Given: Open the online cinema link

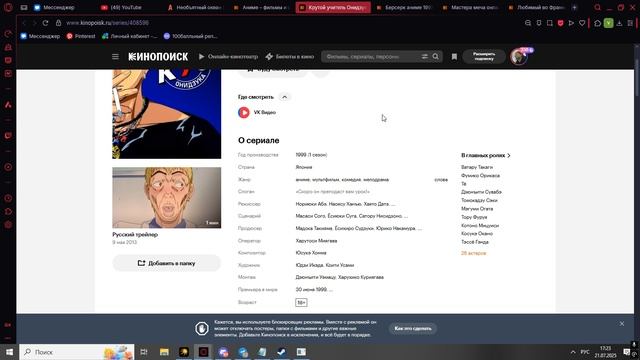Looking at the screenshot, I should [x=229, y=57].
